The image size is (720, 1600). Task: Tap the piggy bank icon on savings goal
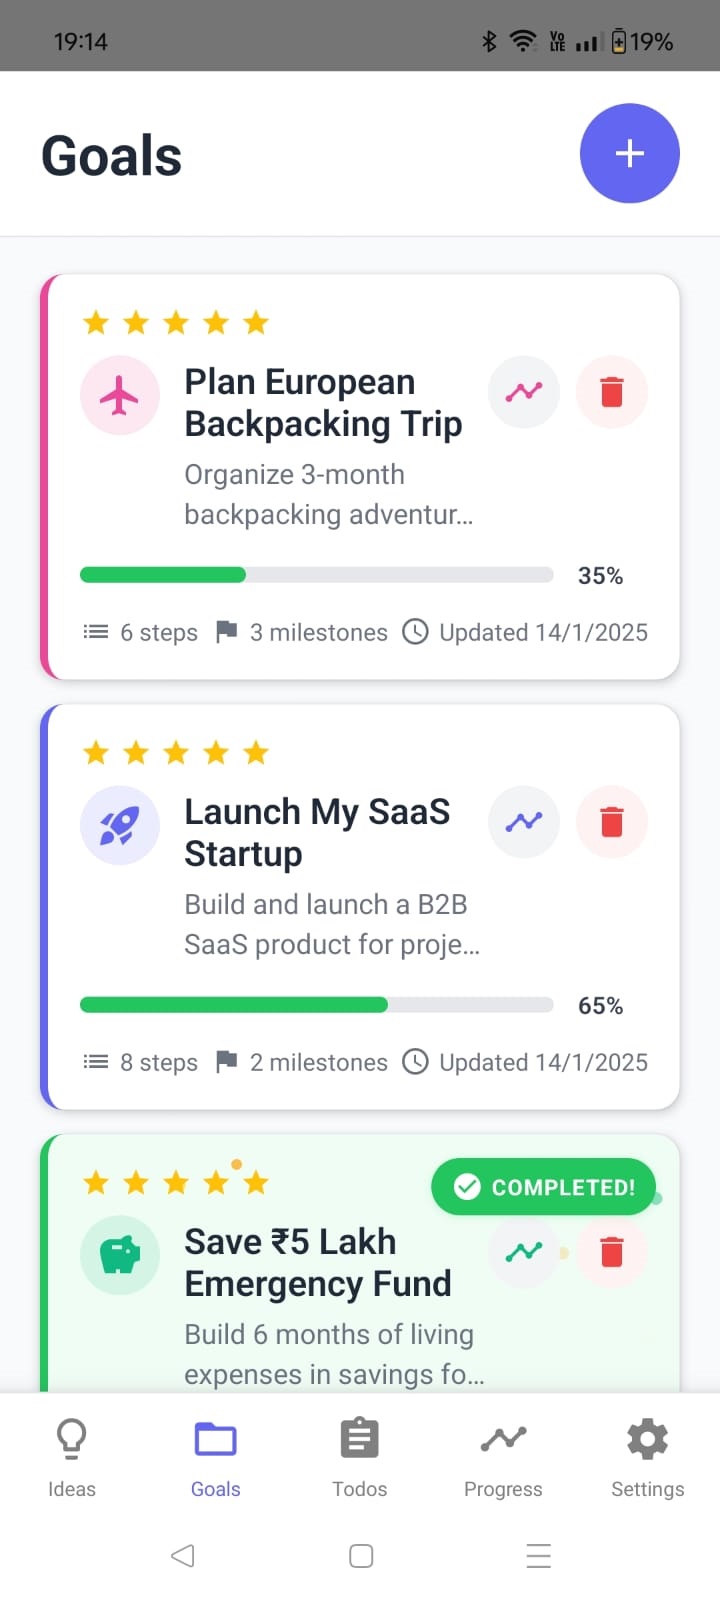[120, 1255]
